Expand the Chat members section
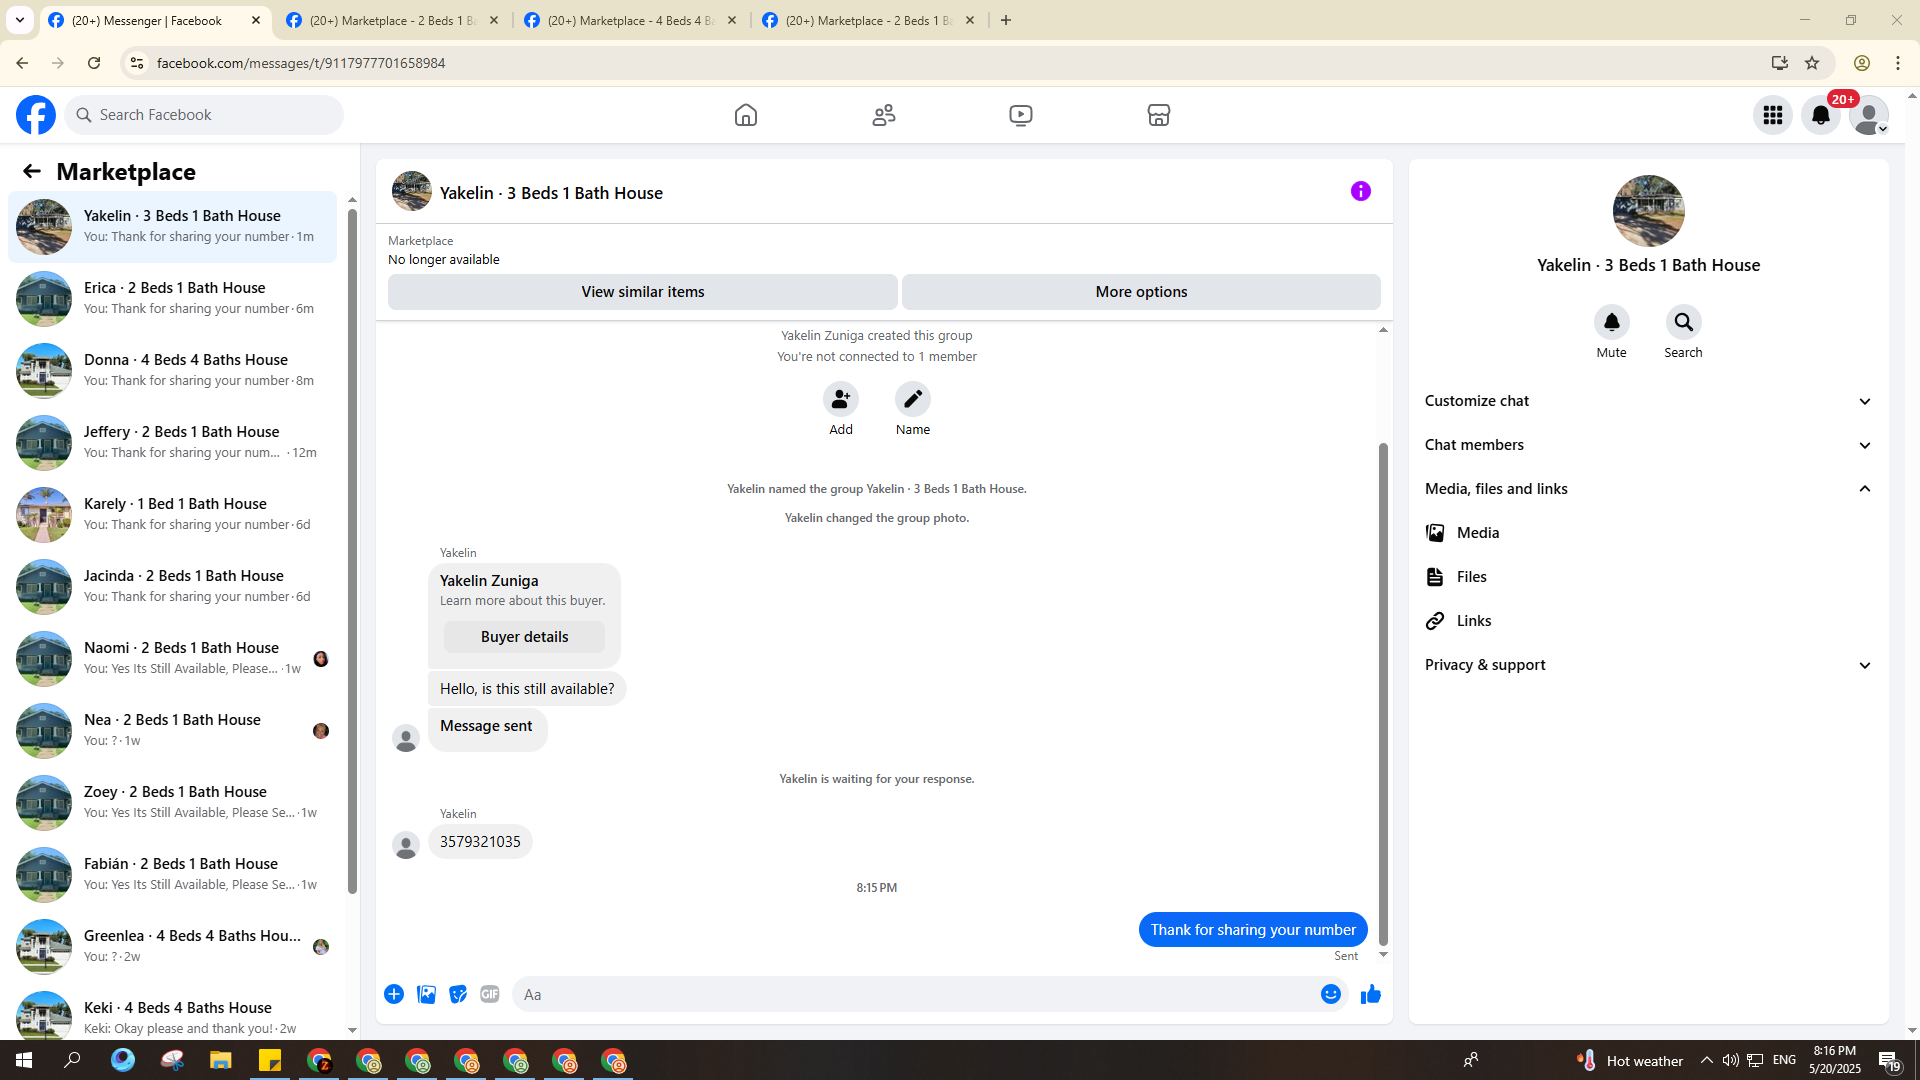Screen dimensions: 1920x1080 pos(1648,445)
